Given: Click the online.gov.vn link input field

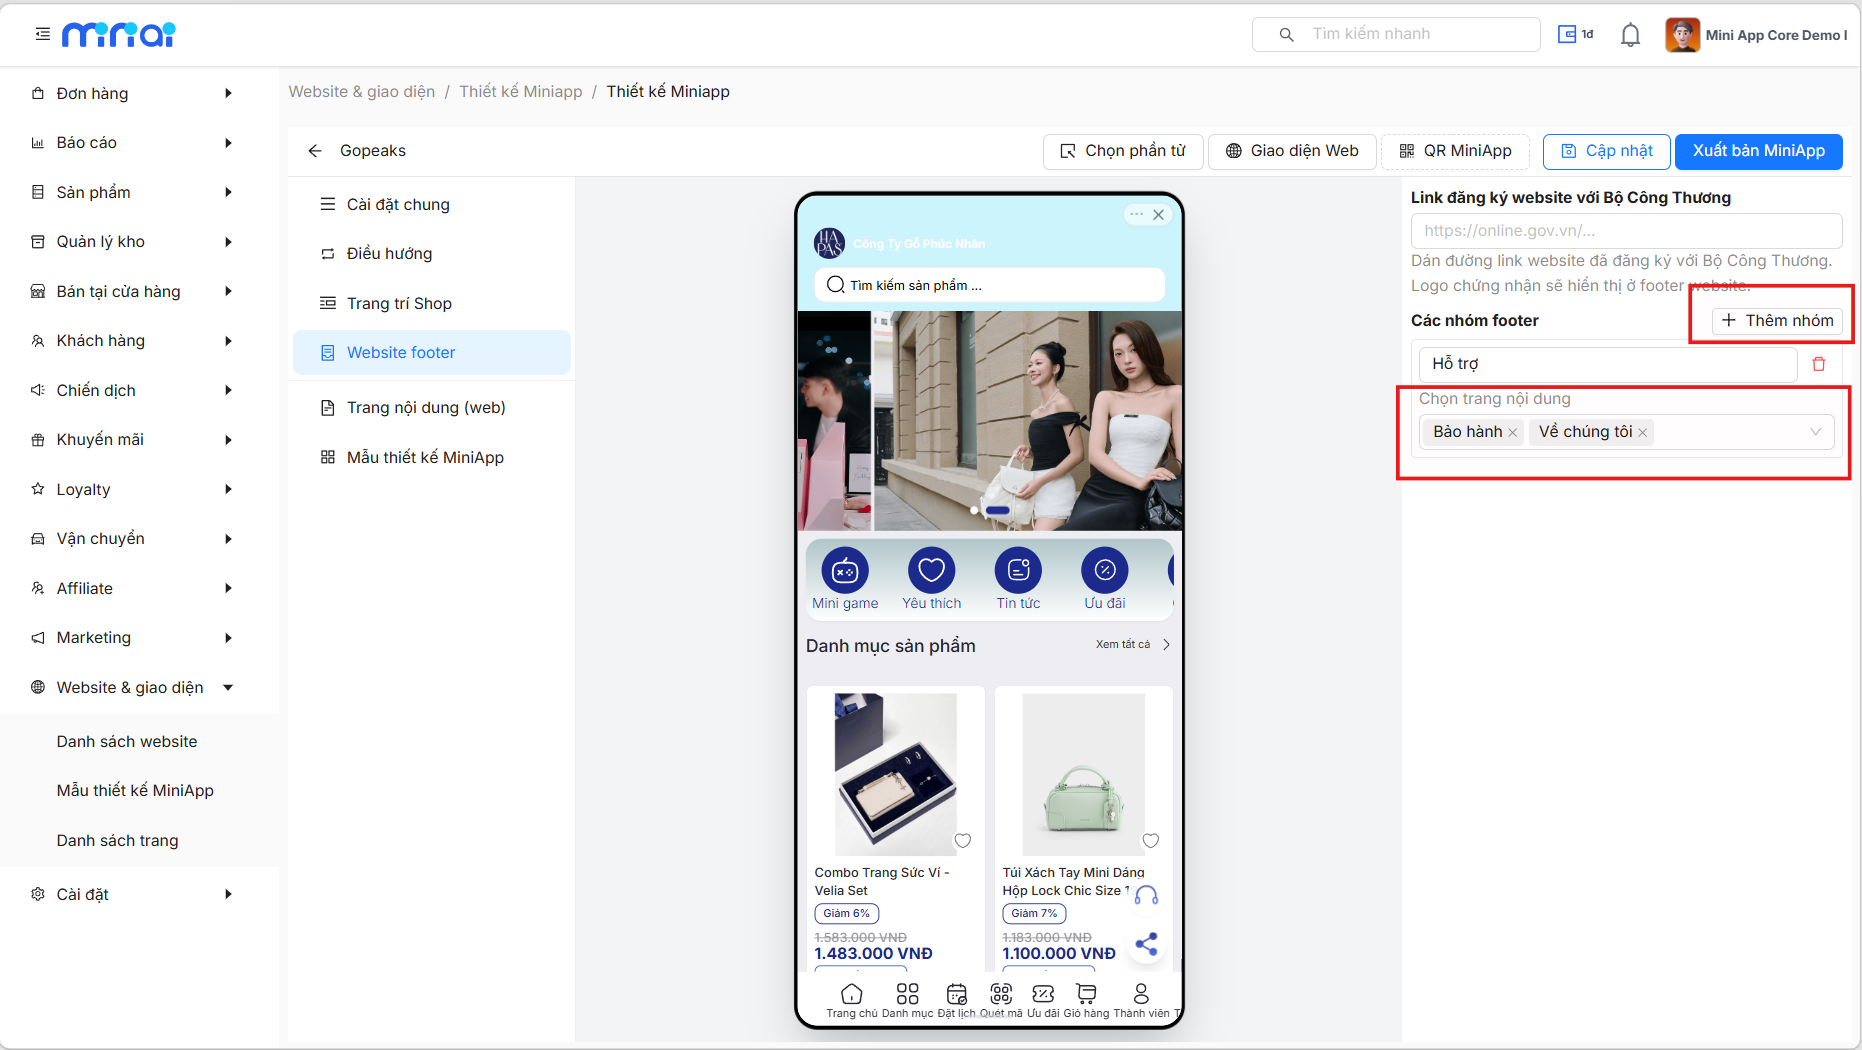Looking at the screenshot, I should pyautogui.click(x=1626, y=231).
